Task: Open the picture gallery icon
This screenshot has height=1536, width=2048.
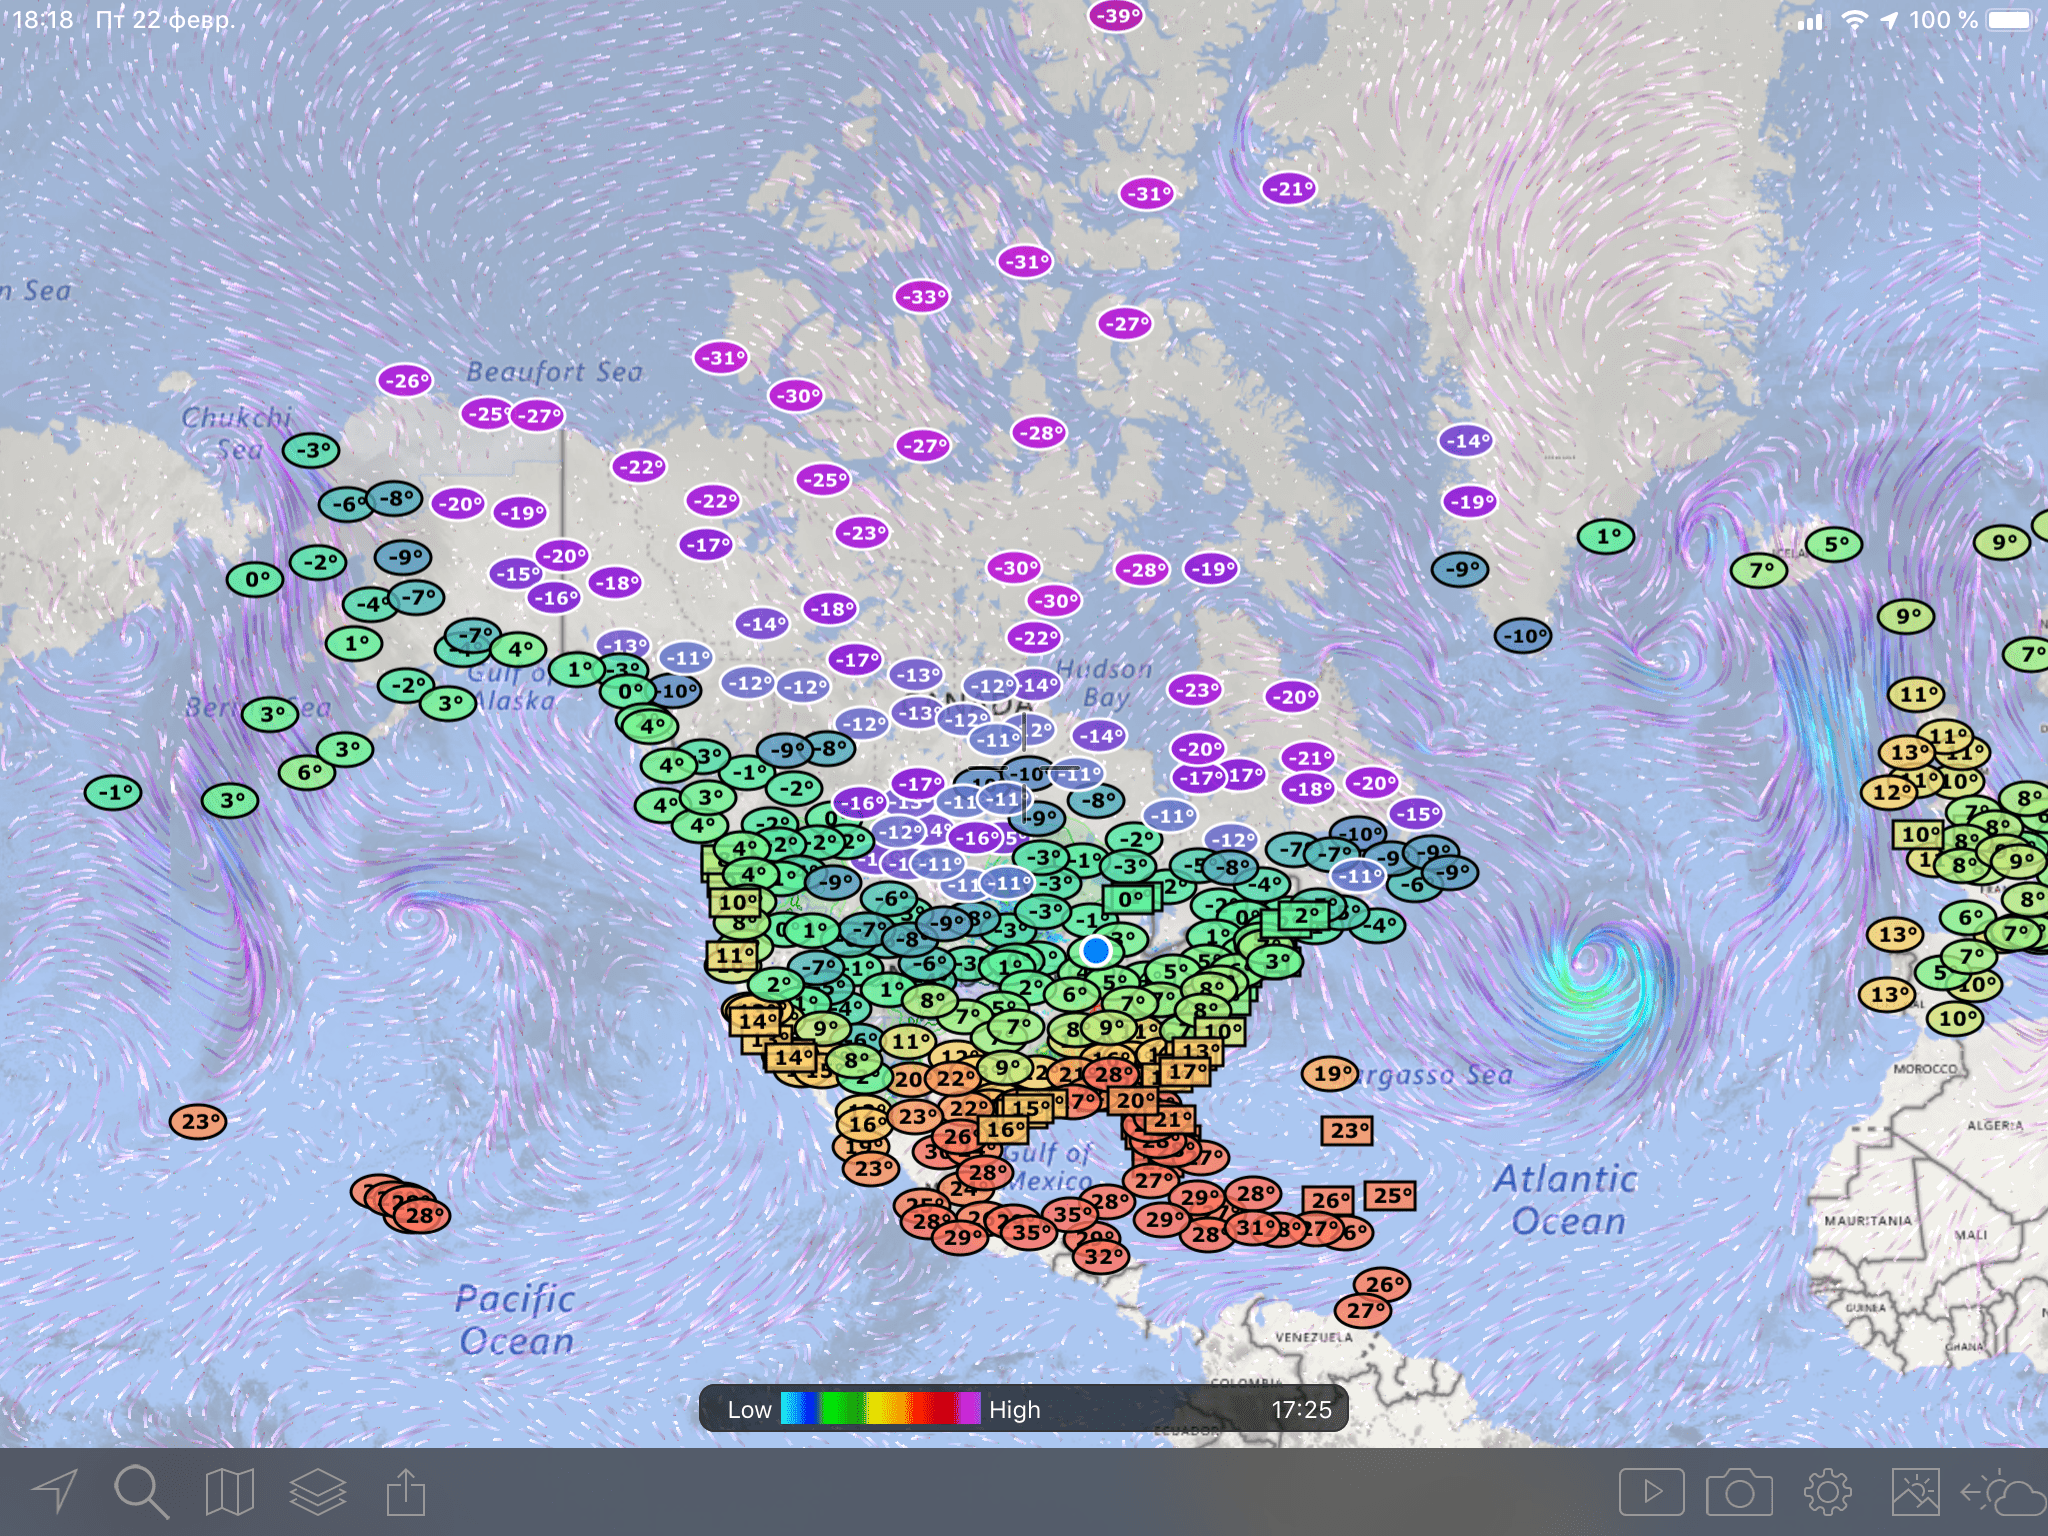Action: (1915, 1492)
